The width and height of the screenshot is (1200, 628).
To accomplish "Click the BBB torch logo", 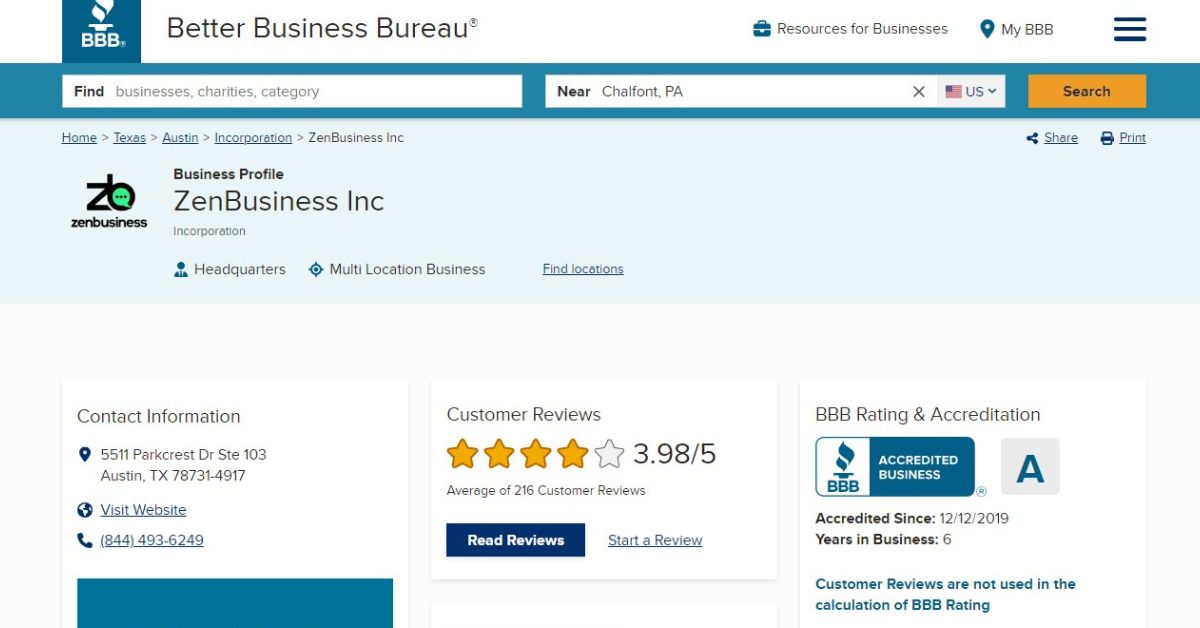I will click(x=101, y=30).
